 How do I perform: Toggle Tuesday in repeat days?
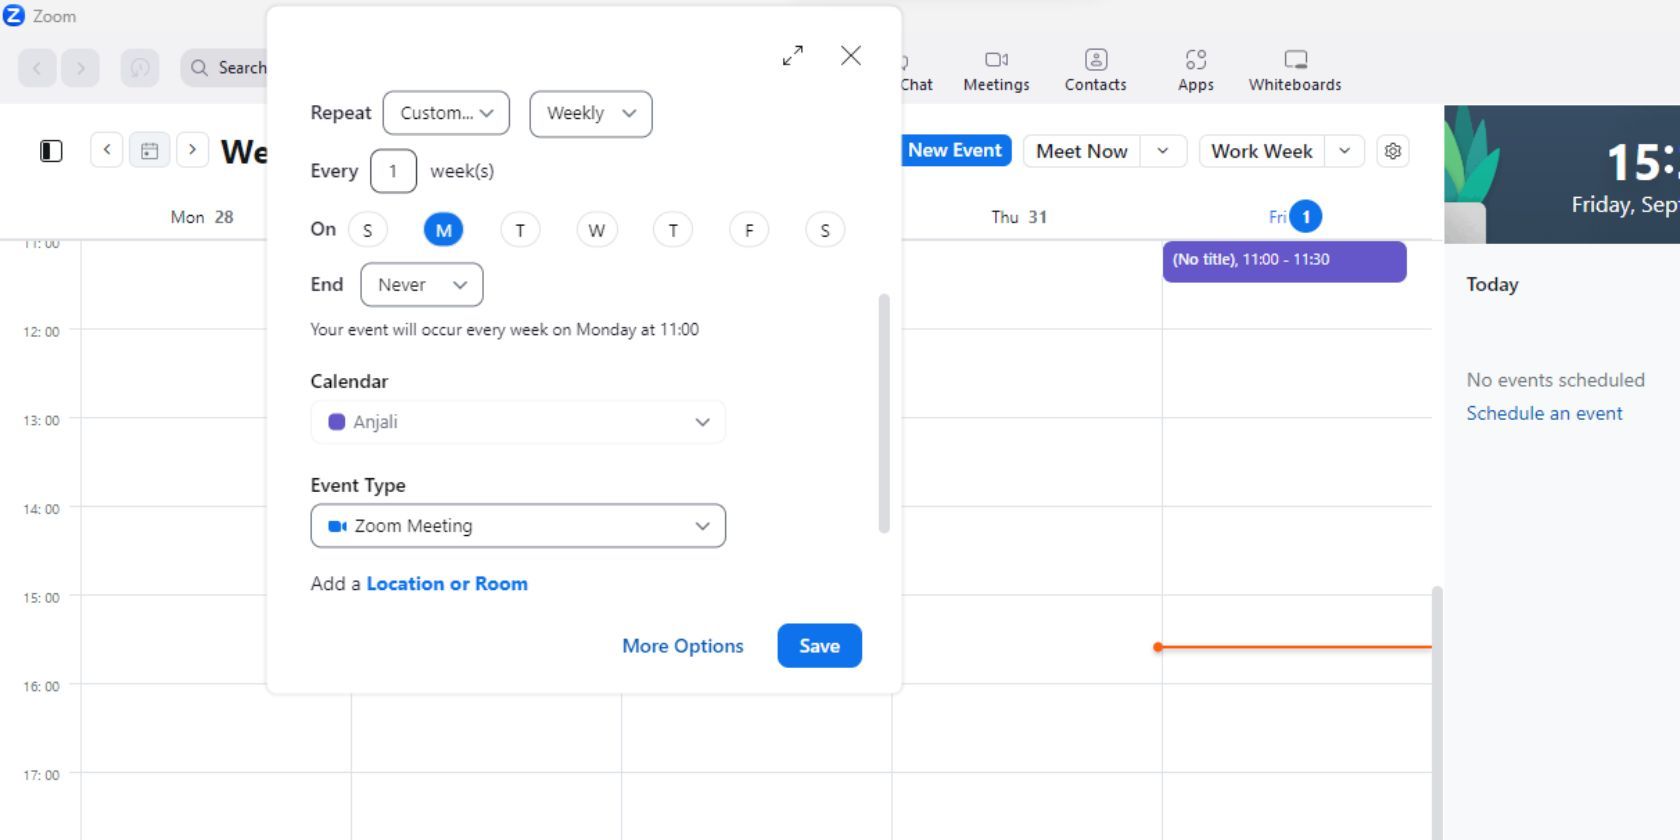click(x=520, y=230)
